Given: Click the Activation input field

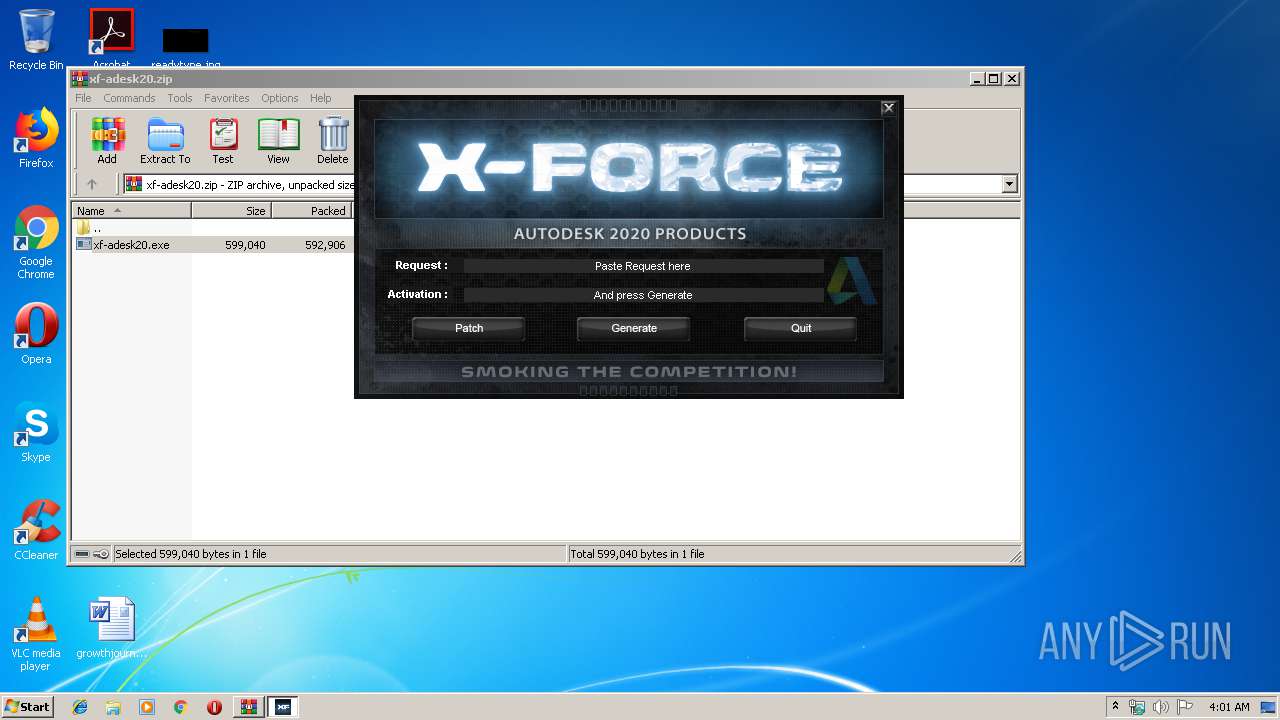Looking at the screenshot, I should [643, 295].
